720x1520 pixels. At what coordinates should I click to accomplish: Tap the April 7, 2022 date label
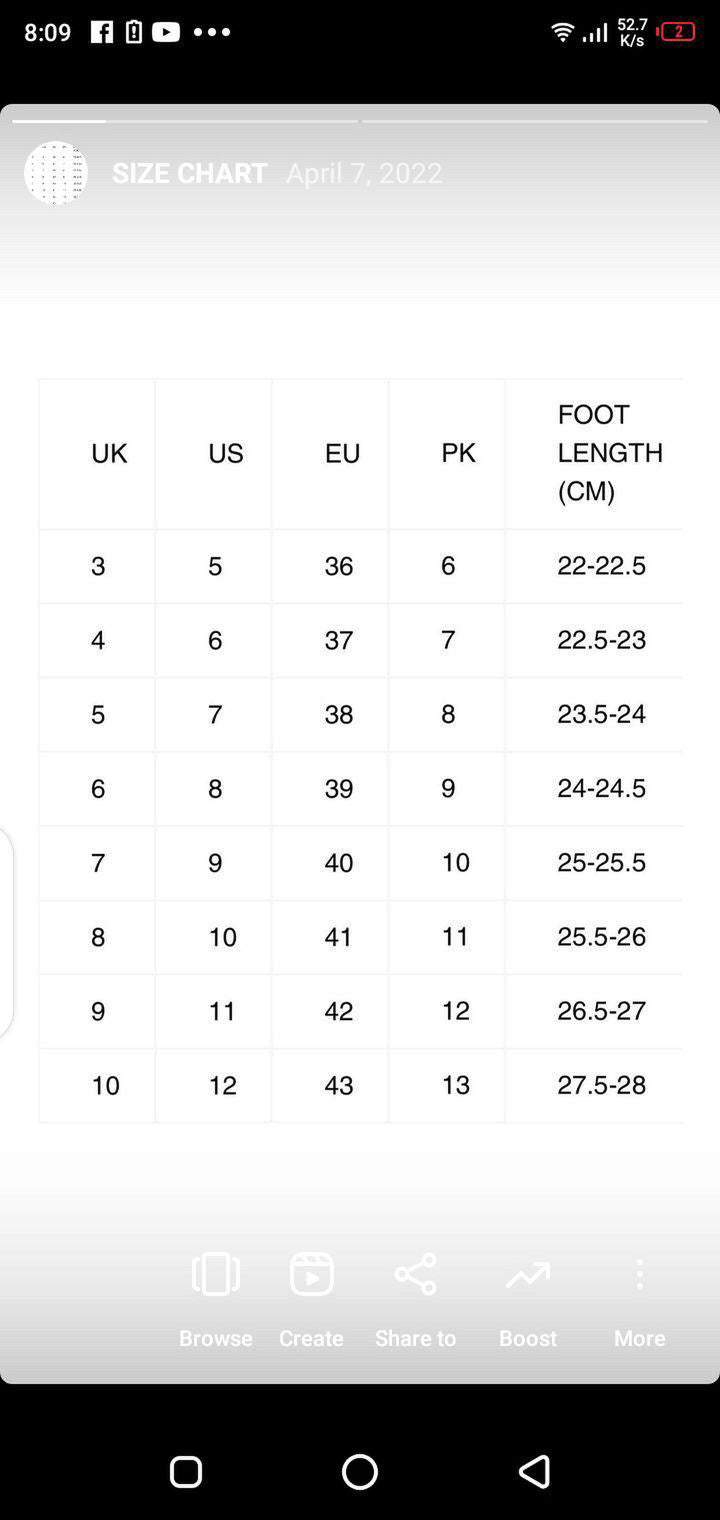[x=364, y=173]
